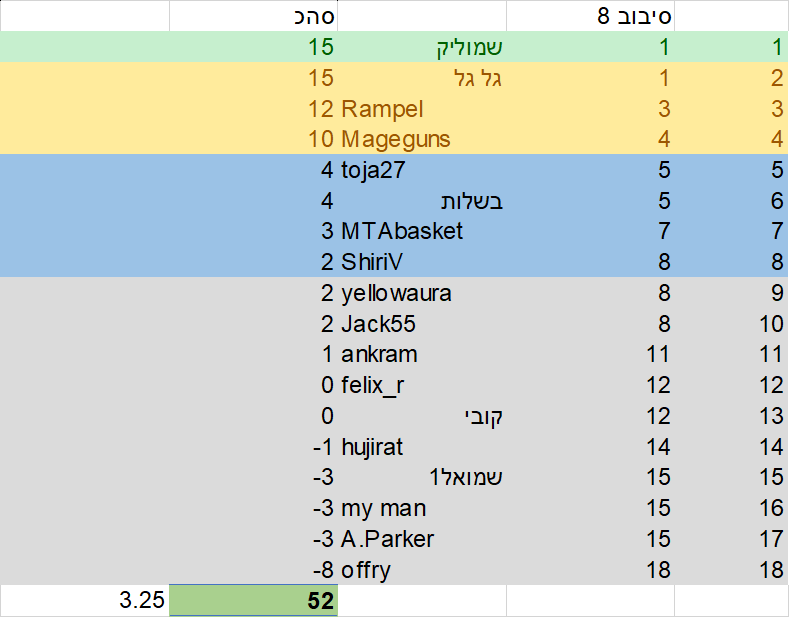Click the A.Parker cell
790x621 pixels.
[422, 538]
